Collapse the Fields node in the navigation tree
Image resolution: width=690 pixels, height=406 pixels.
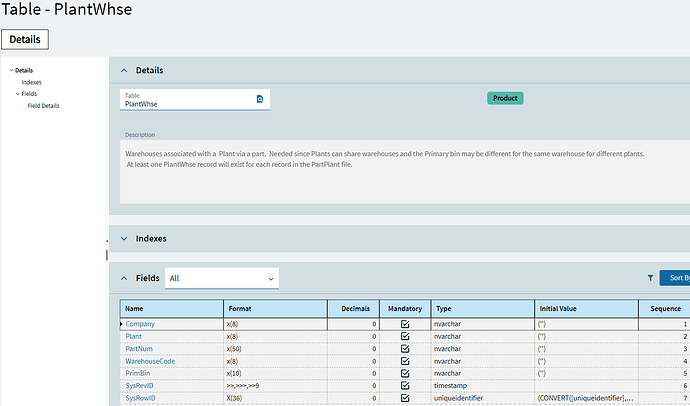pos(18,94)
